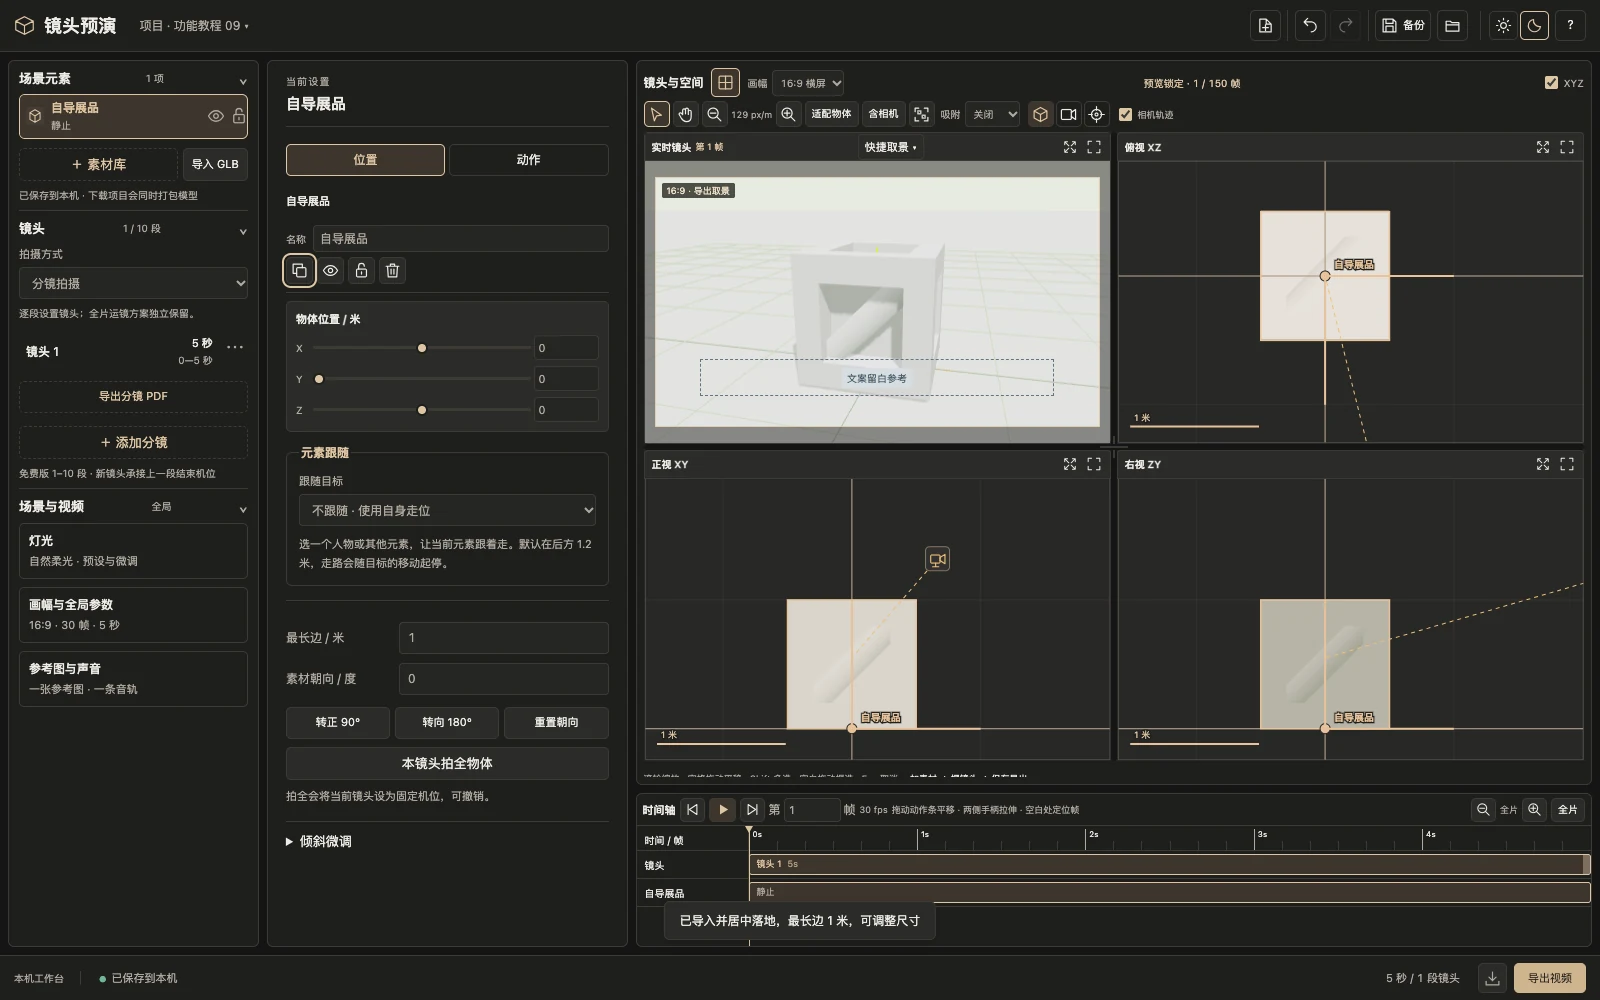Hide 自导展品 in scene elements list

click(215, 116)
